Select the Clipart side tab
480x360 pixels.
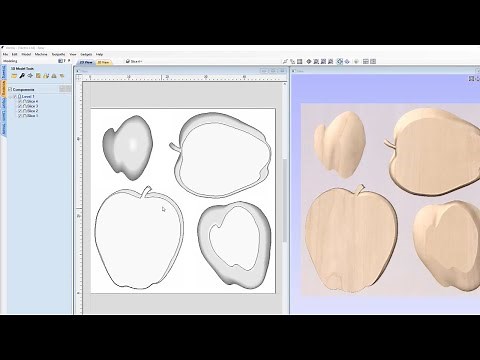[x=4, y=104]
